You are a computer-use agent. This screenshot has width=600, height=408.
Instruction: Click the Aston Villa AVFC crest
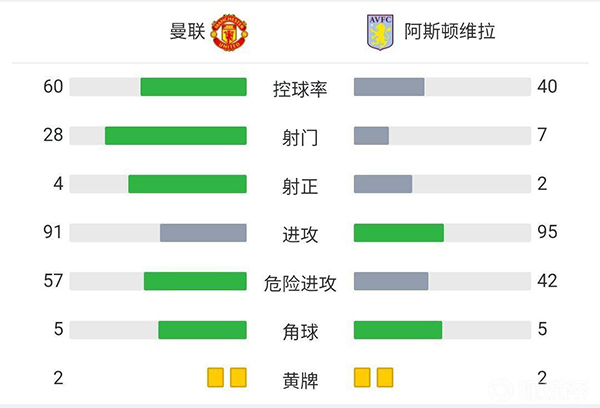pos(379,31)
